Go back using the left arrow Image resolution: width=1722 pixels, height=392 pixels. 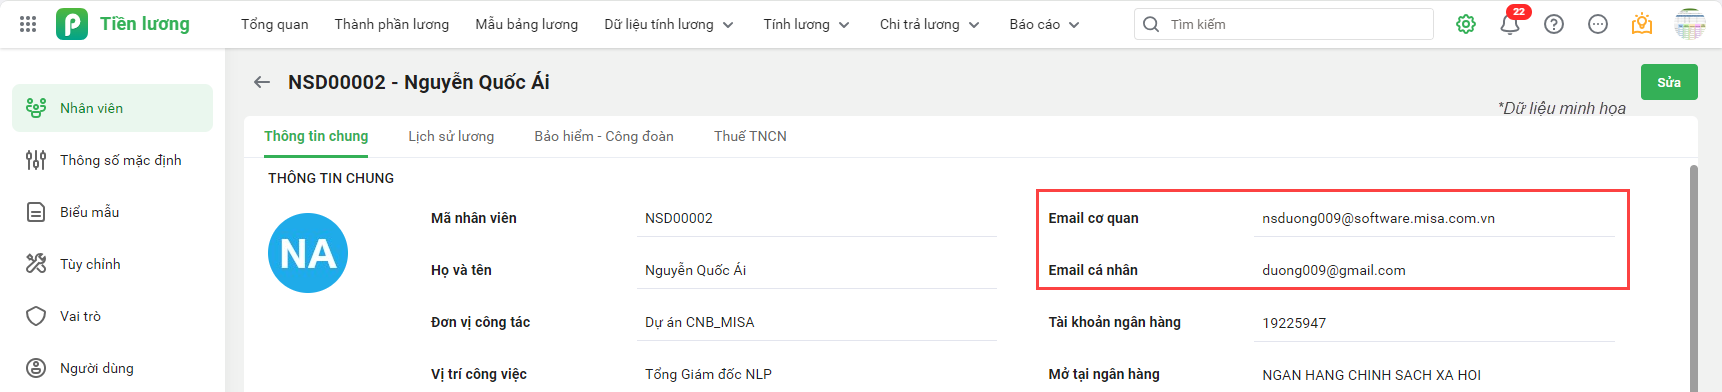(x=262, y=82)
